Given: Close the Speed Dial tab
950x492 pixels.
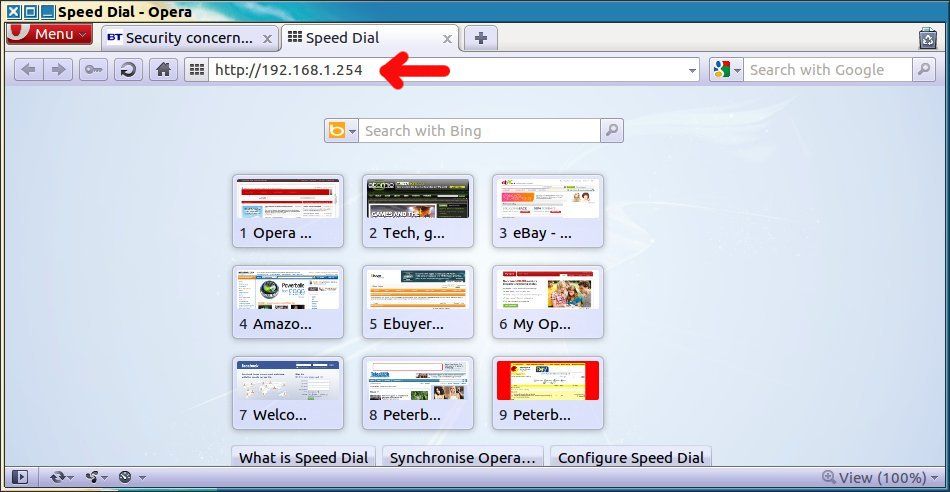Looking at the screenshot, I should [447, 39].
